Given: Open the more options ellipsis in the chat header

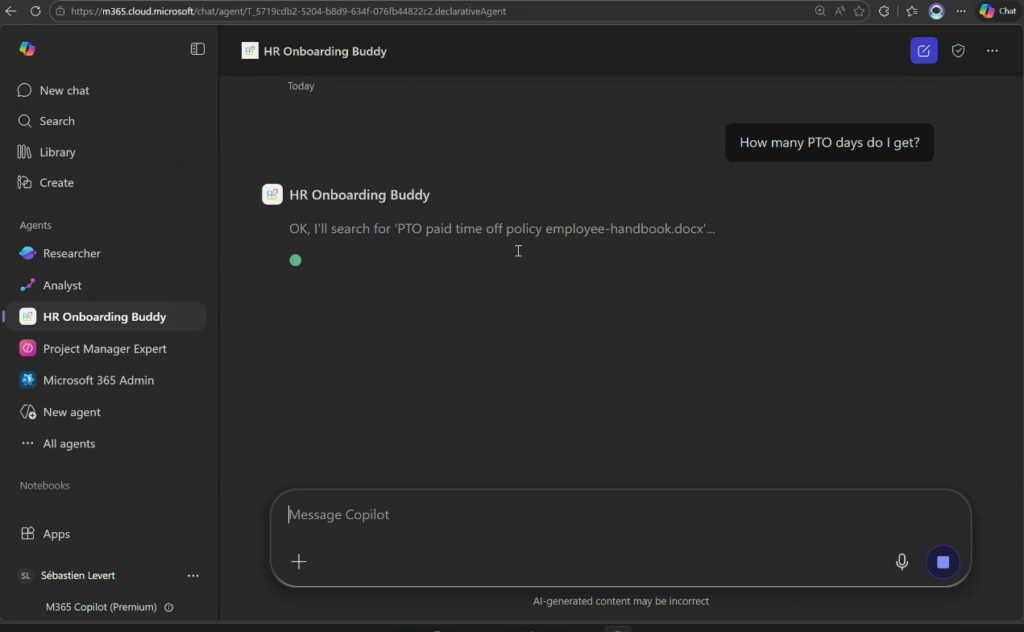Looking at the screenshot, I should point(992,50).
